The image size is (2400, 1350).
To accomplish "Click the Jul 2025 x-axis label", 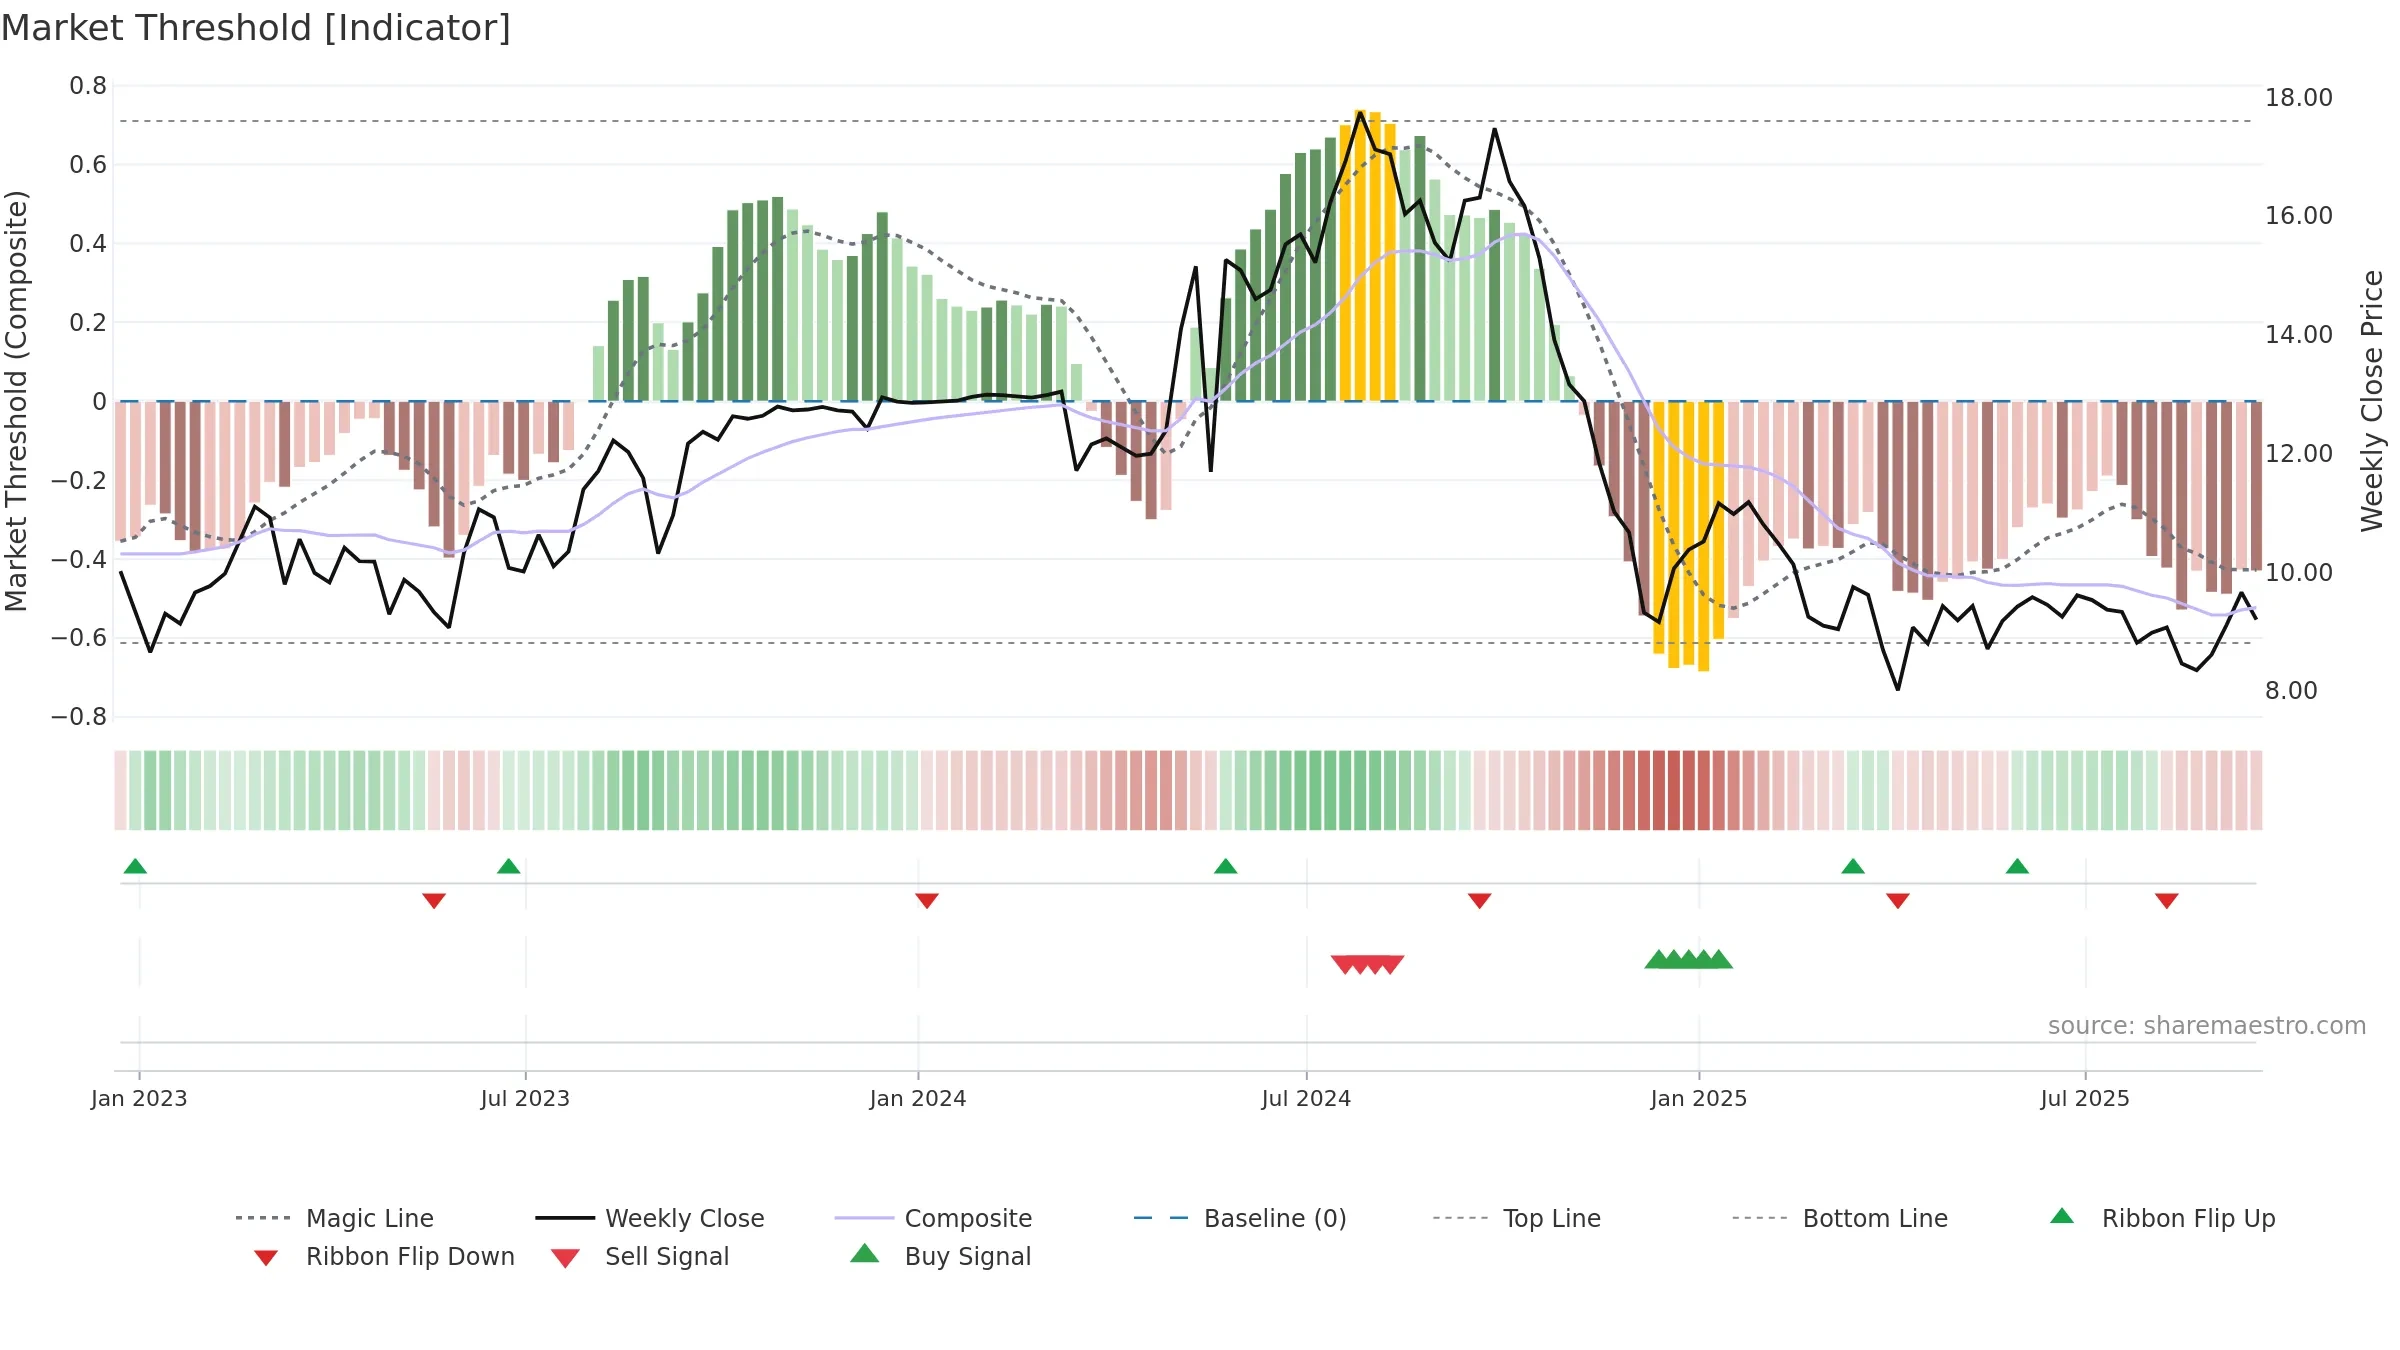I will coord(2085,1098).
